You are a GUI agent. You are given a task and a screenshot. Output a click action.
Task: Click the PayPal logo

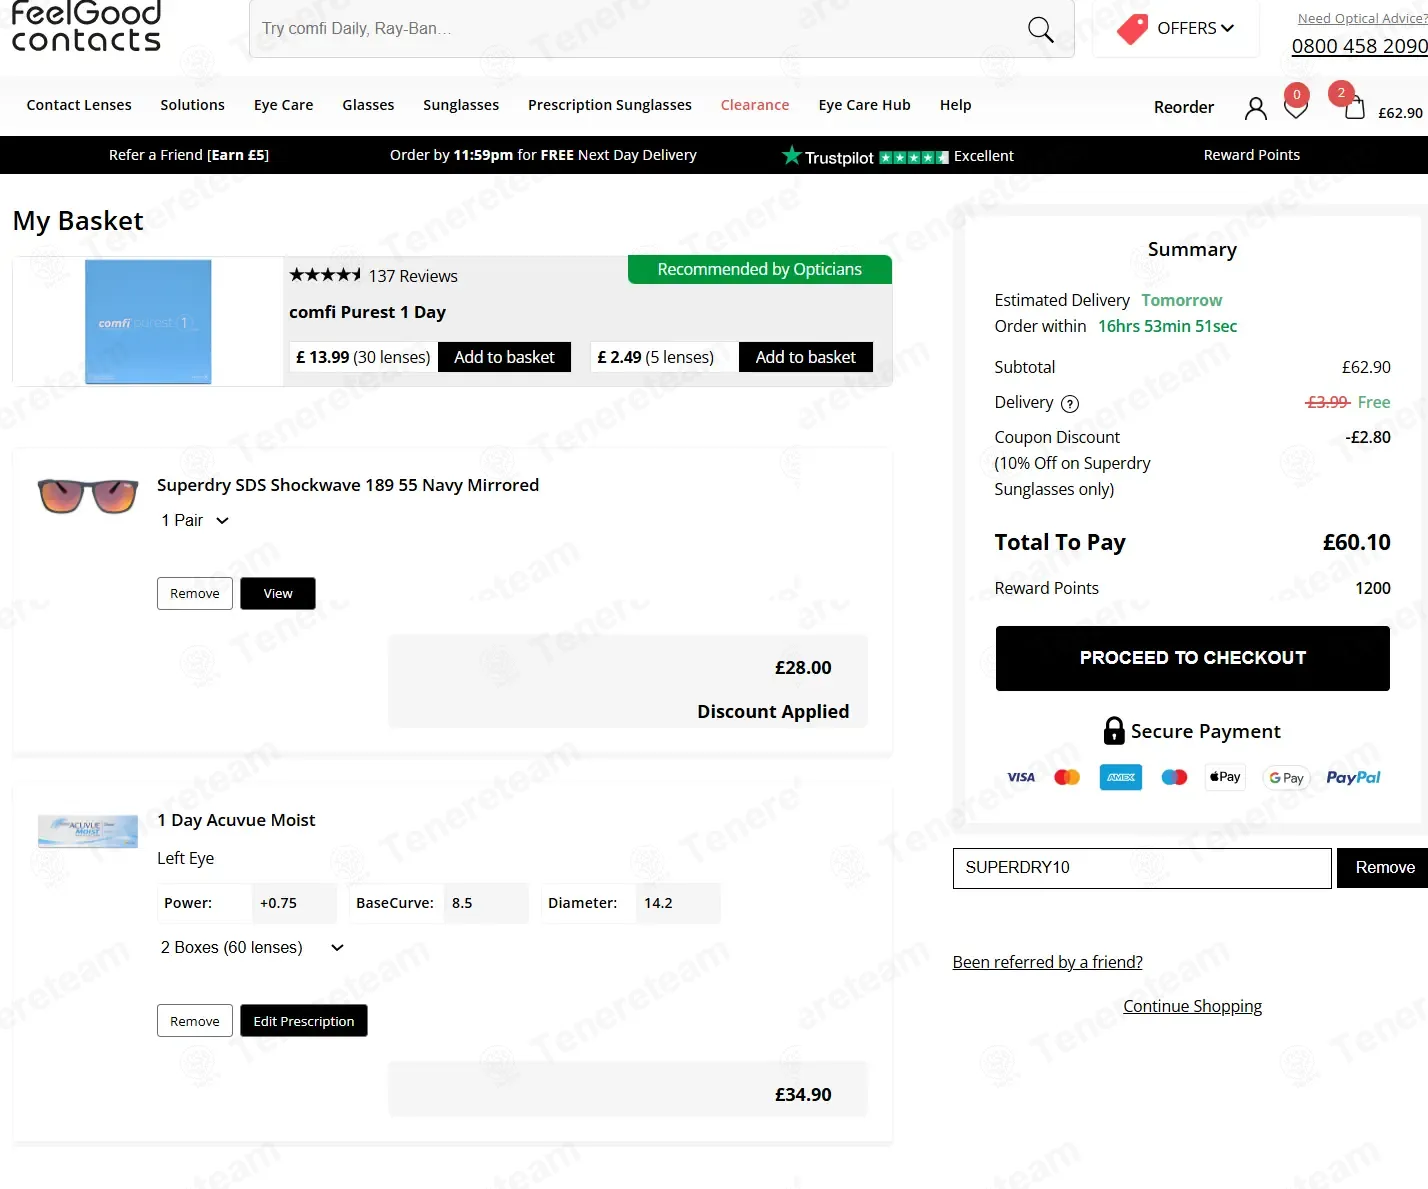[x=1353, y=777]
